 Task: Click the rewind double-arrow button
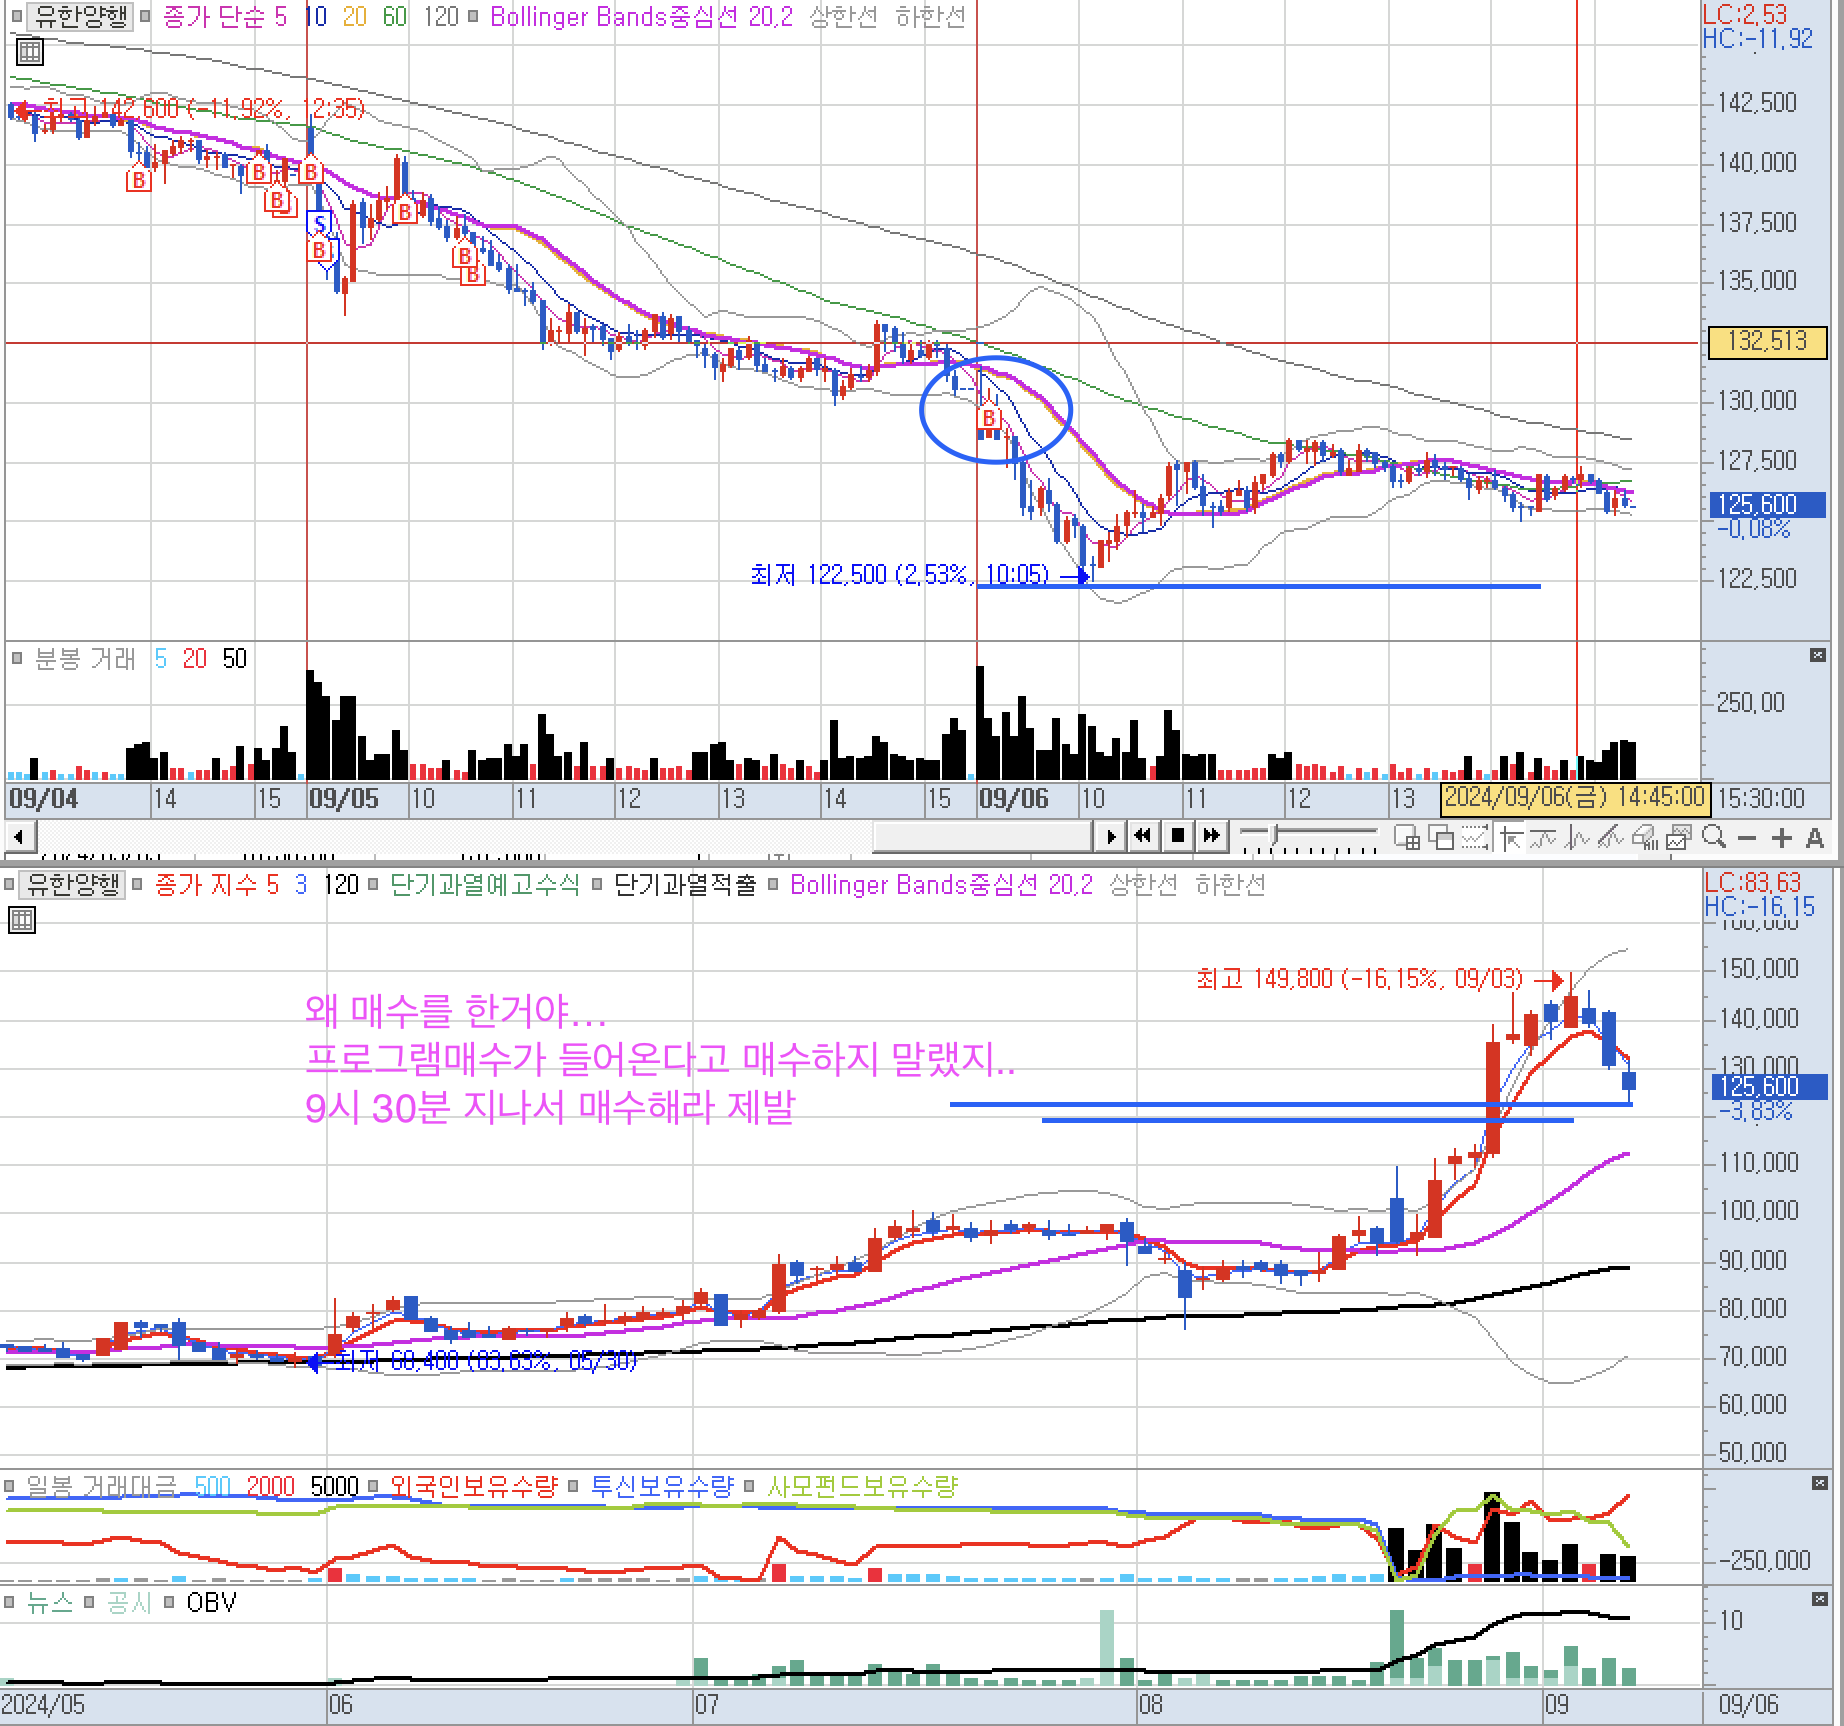(x=1143, y=836)
